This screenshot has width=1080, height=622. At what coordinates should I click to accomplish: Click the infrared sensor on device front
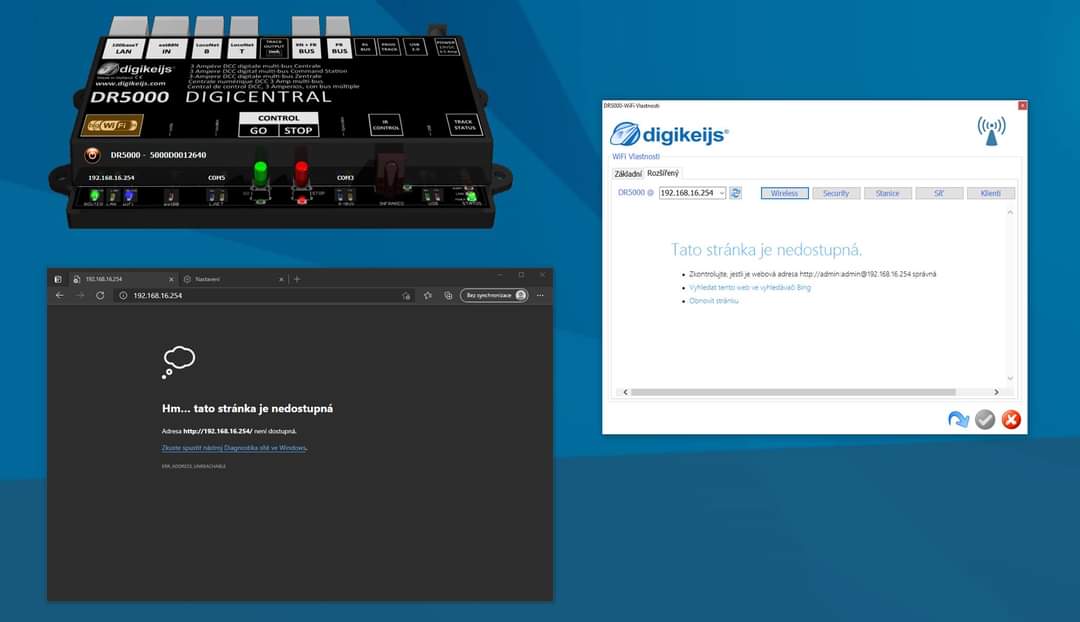(x=391, y=174)
